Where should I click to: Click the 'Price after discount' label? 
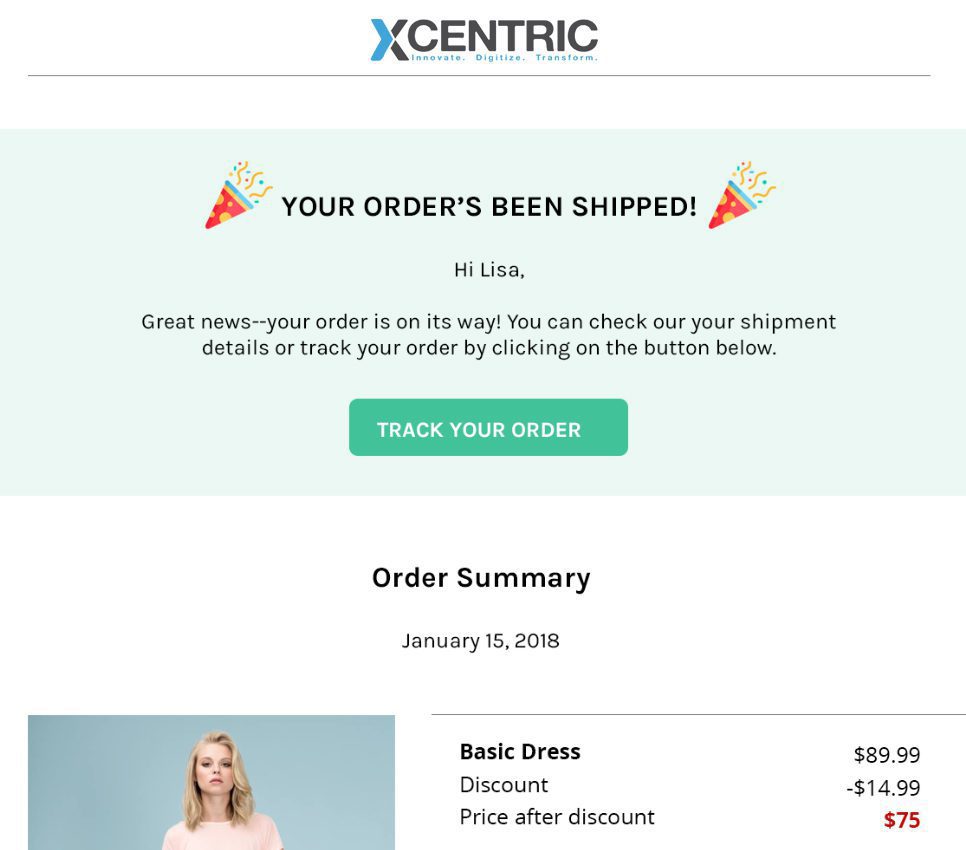point(557,817)
